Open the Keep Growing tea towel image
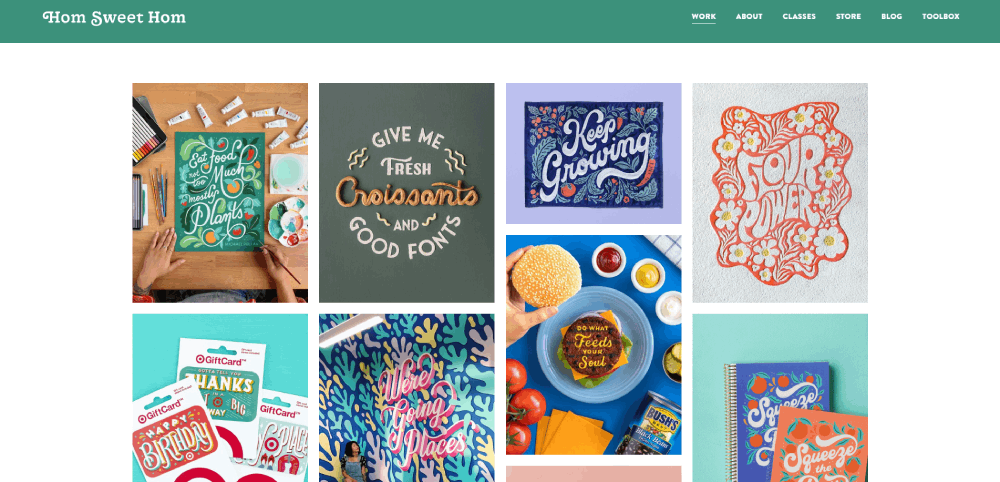This screenshot has height=482, width=1000. [593, 153]
